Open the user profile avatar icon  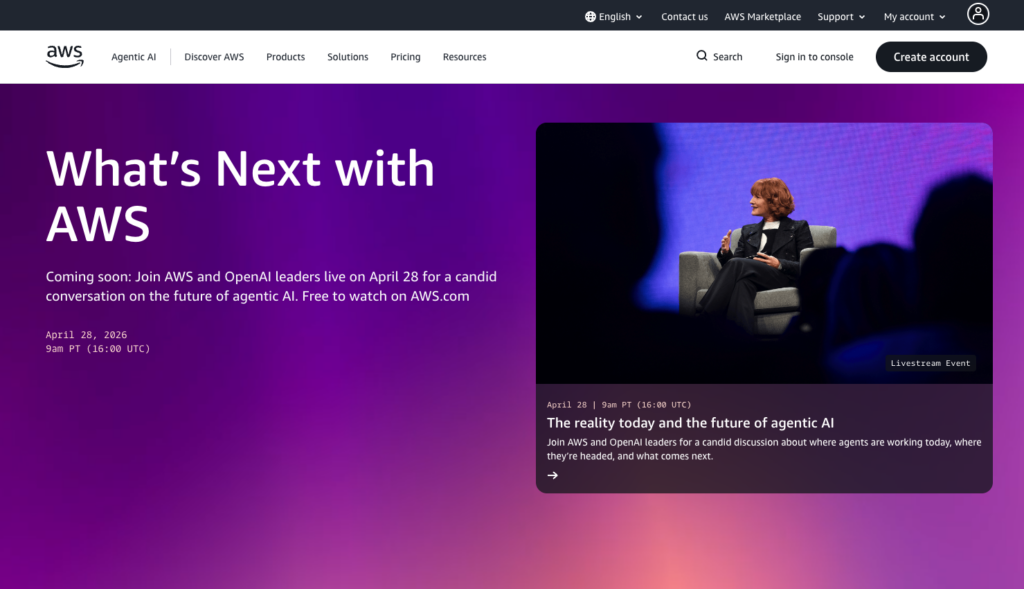pyautogui.click(x=978, y=14)
